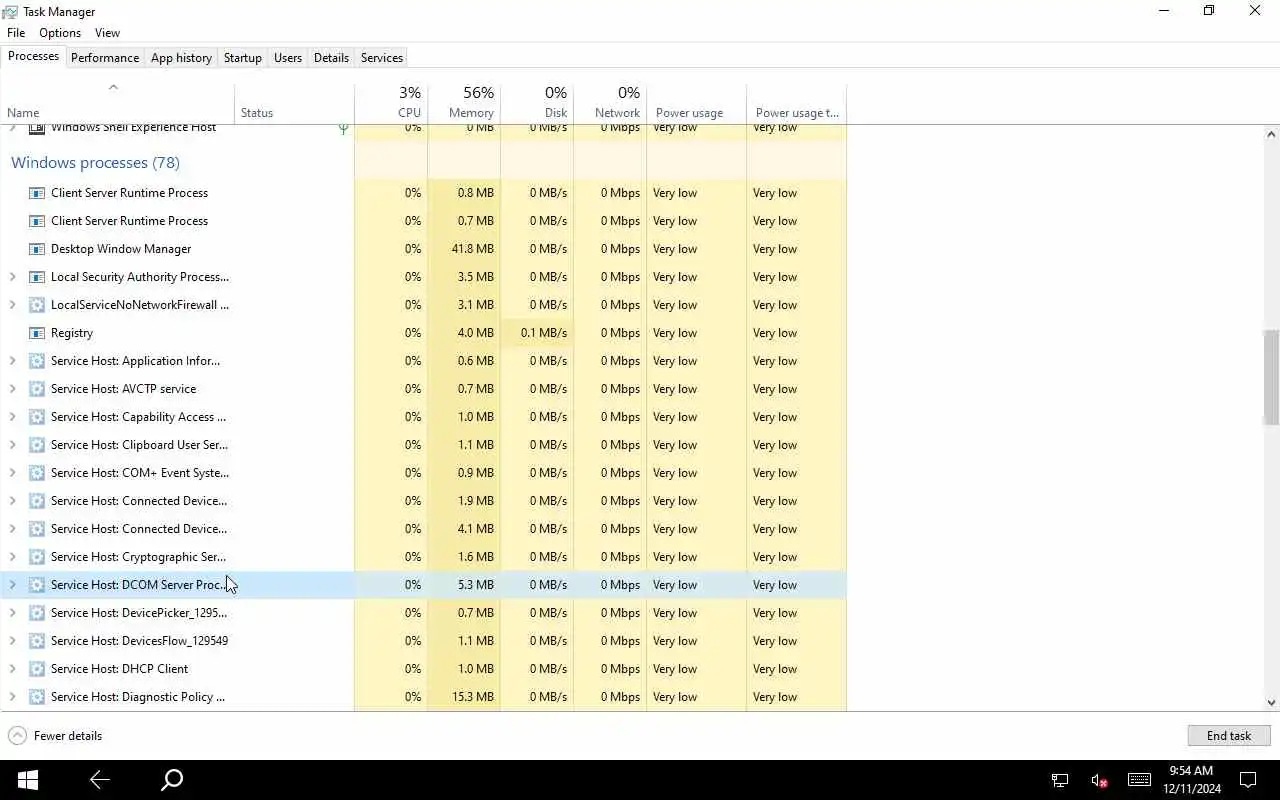
Task: Open the notification center icon
Action: pyautogui.click(x=1248, y=780)
